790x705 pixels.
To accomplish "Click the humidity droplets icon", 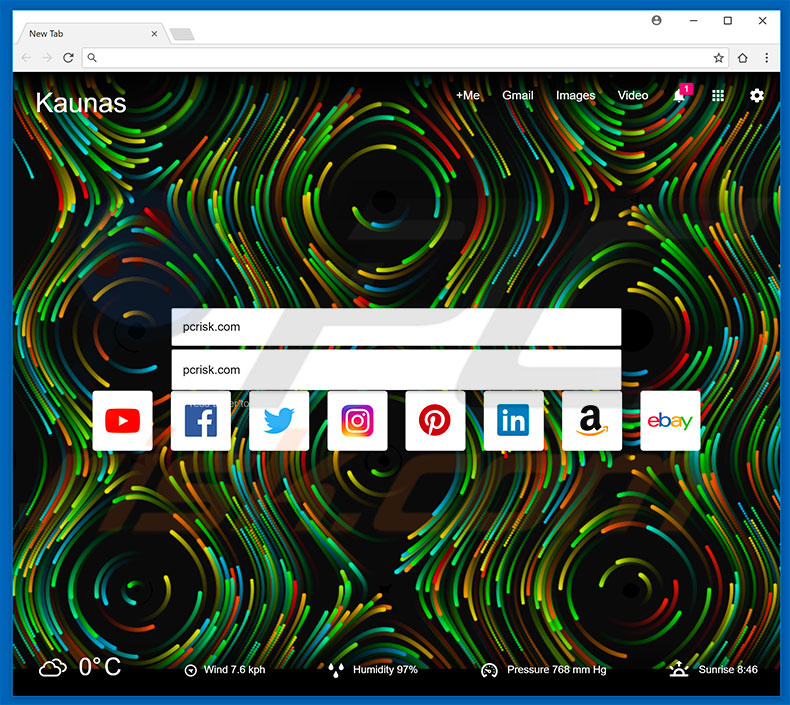I will [336, 670].
